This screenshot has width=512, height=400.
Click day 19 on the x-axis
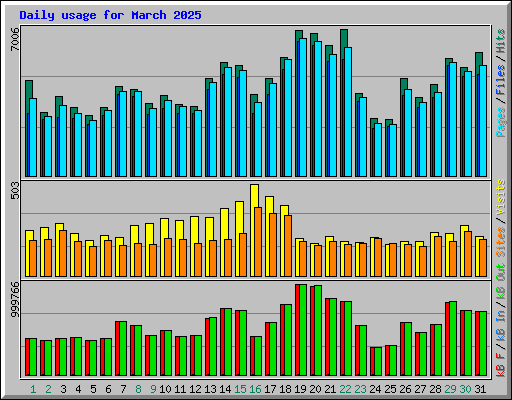click(x=300, y=389)
